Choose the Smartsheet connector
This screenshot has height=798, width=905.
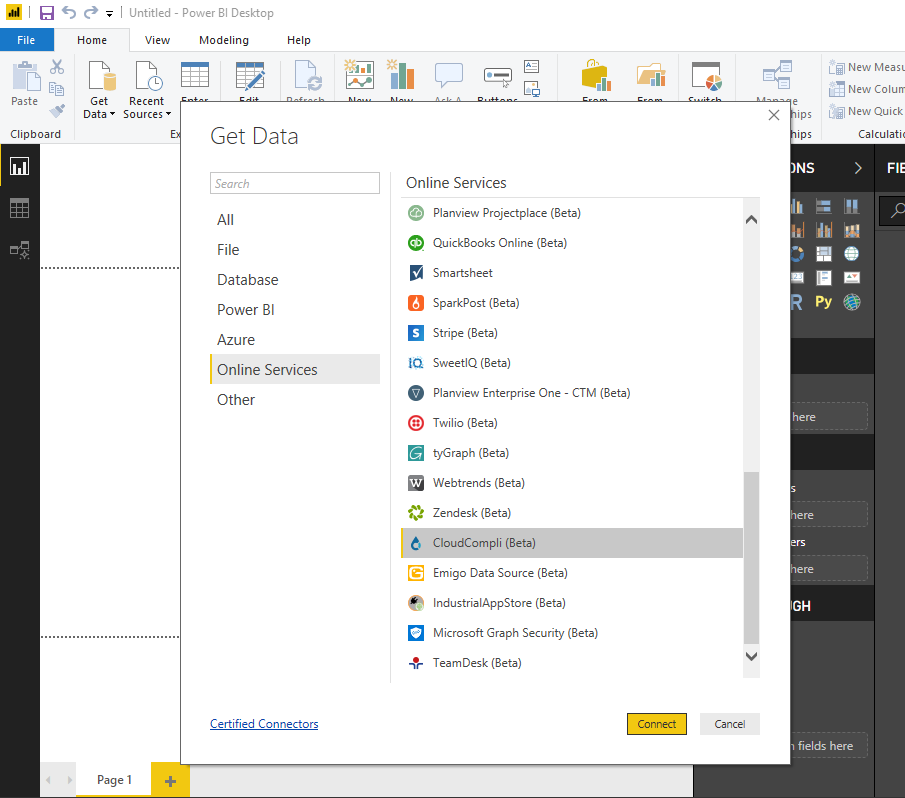click(x=572, y=273)
